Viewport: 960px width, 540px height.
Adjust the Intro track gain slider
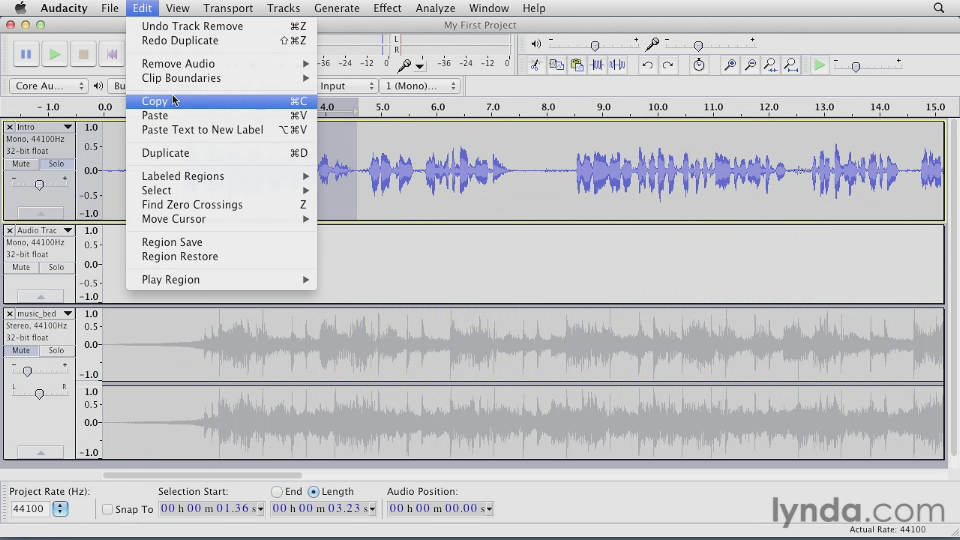tap(39, 184)
